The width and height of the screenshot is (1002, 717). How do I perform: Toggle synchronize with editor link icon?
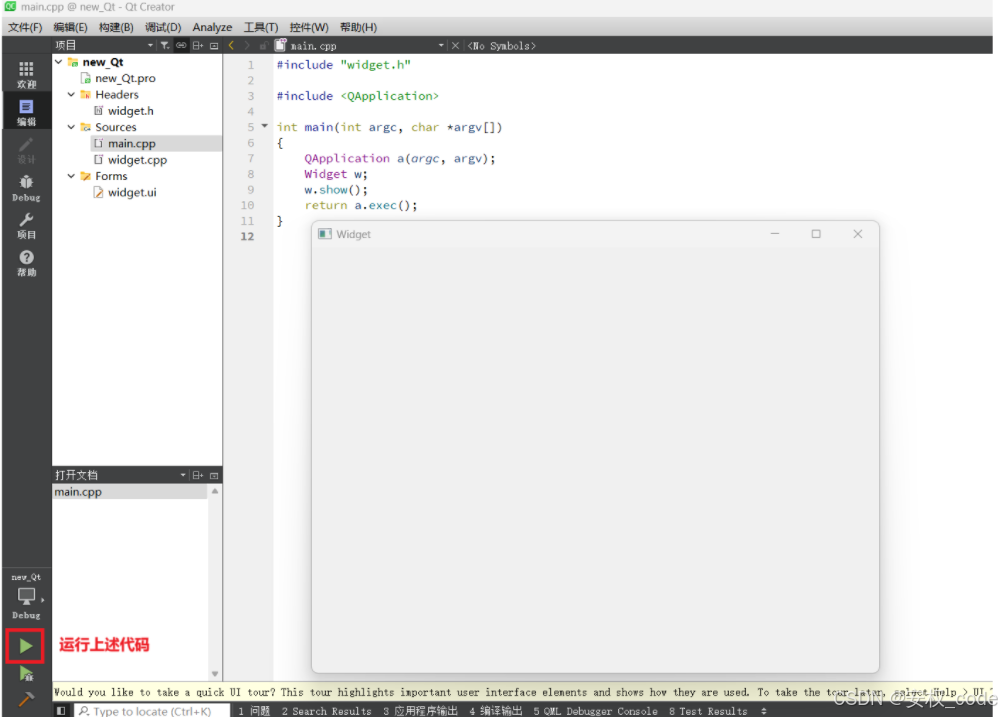(x=181, y=45)
